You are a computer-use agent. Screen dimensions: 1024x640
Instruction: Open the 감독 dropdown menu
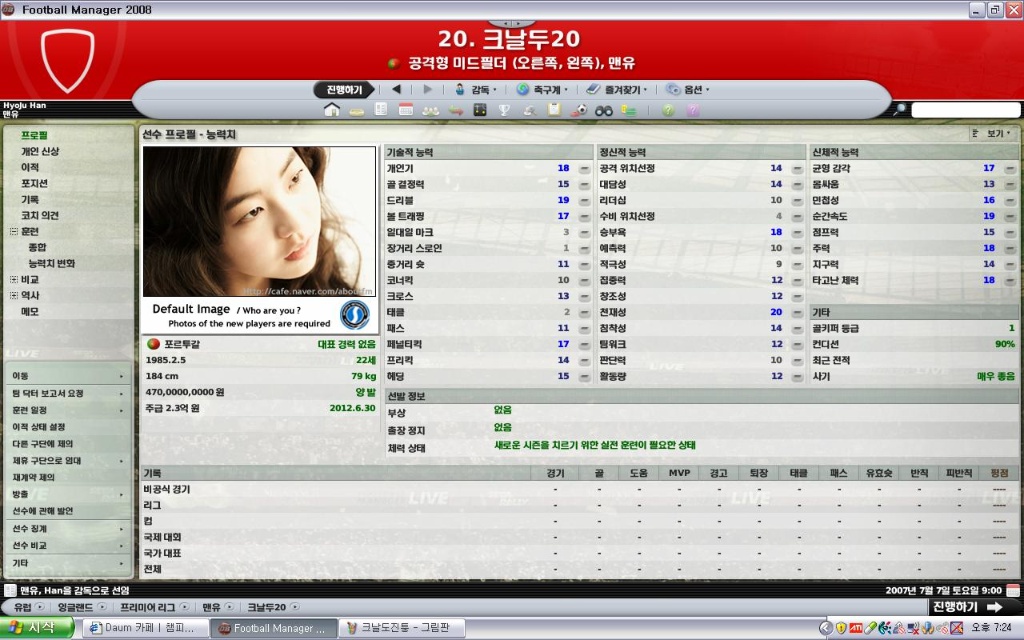[x=475, y=89]
